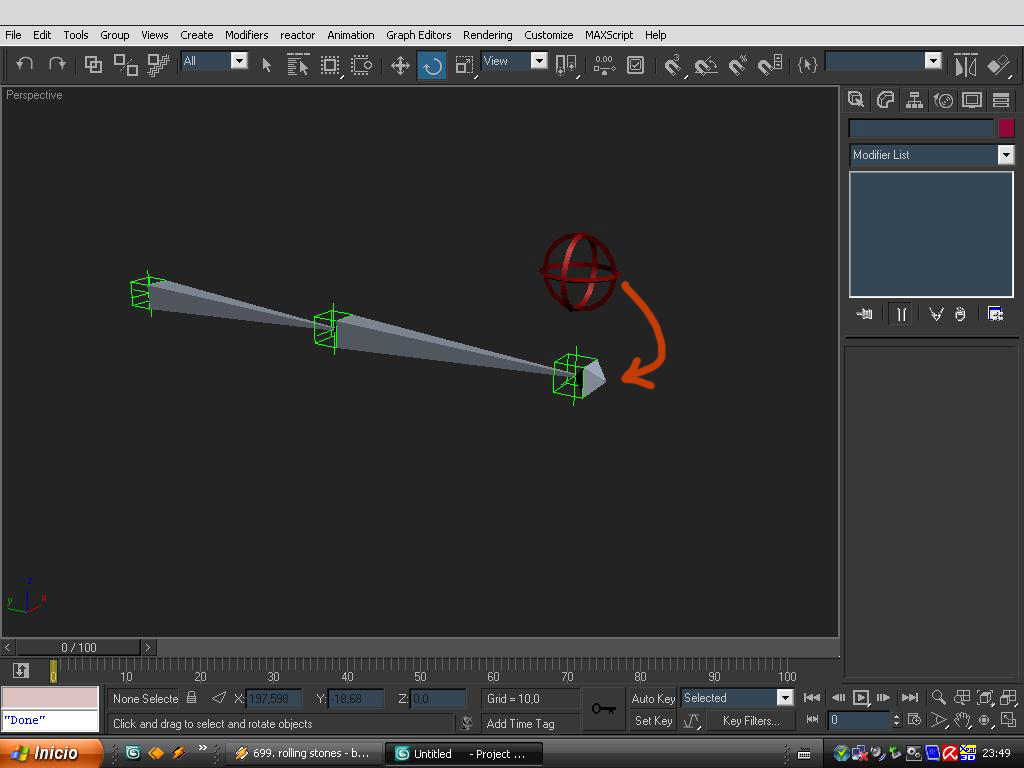Open Key Filters dialog

(751, 721)
